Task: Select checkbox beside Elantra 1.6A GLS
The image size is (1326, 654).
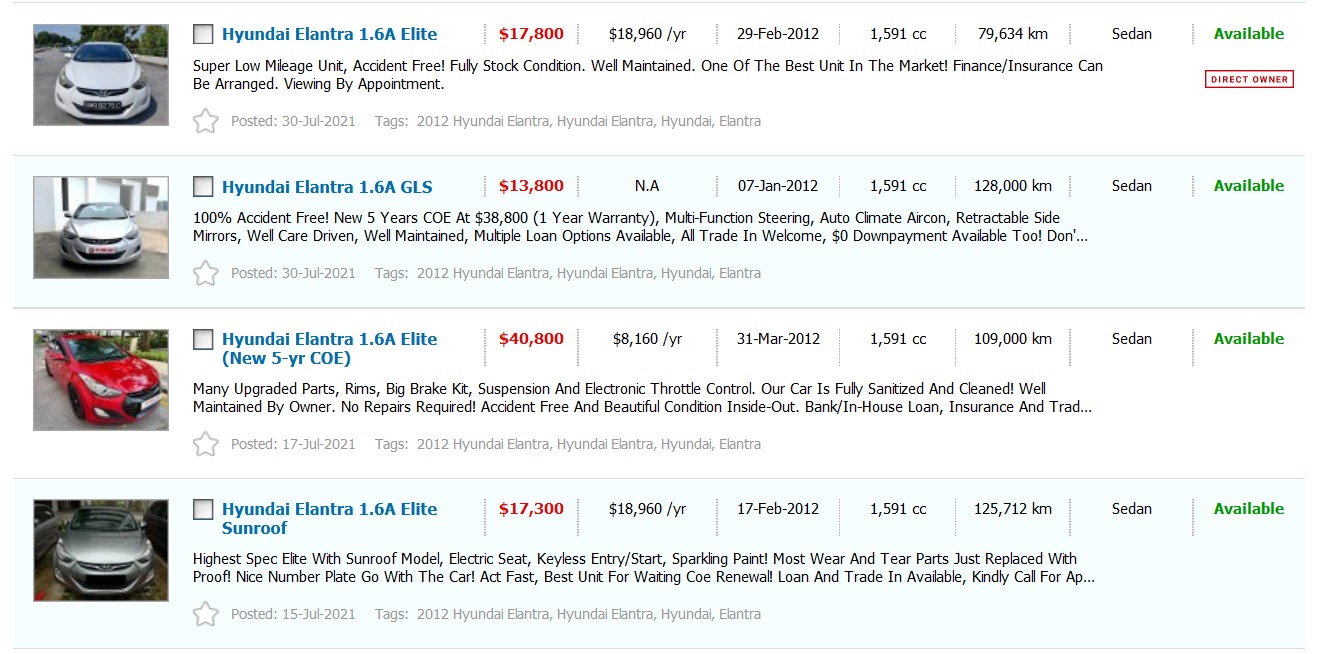Action: click(x=203, y=186)
